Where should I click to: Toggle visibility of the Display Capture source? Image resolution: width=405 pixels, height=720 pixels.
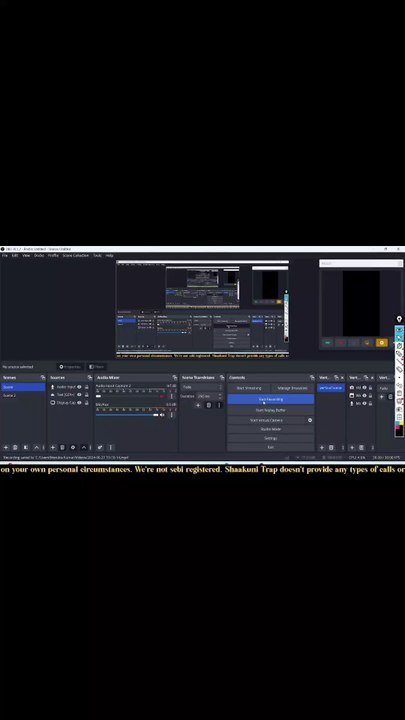(79, 403)
